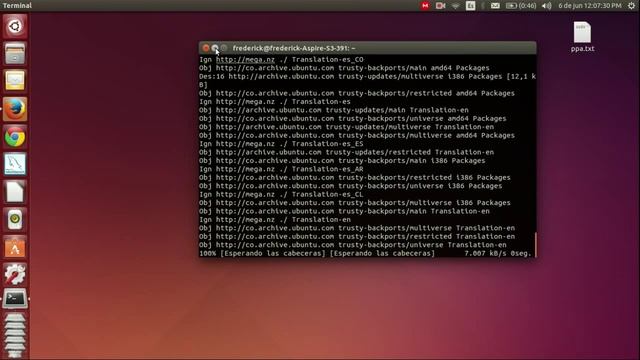The width and height of the screenshot is (640, 360).
Task: Click the trusty-backports/universe i386 Packages line
Action: tap(351, 186)
